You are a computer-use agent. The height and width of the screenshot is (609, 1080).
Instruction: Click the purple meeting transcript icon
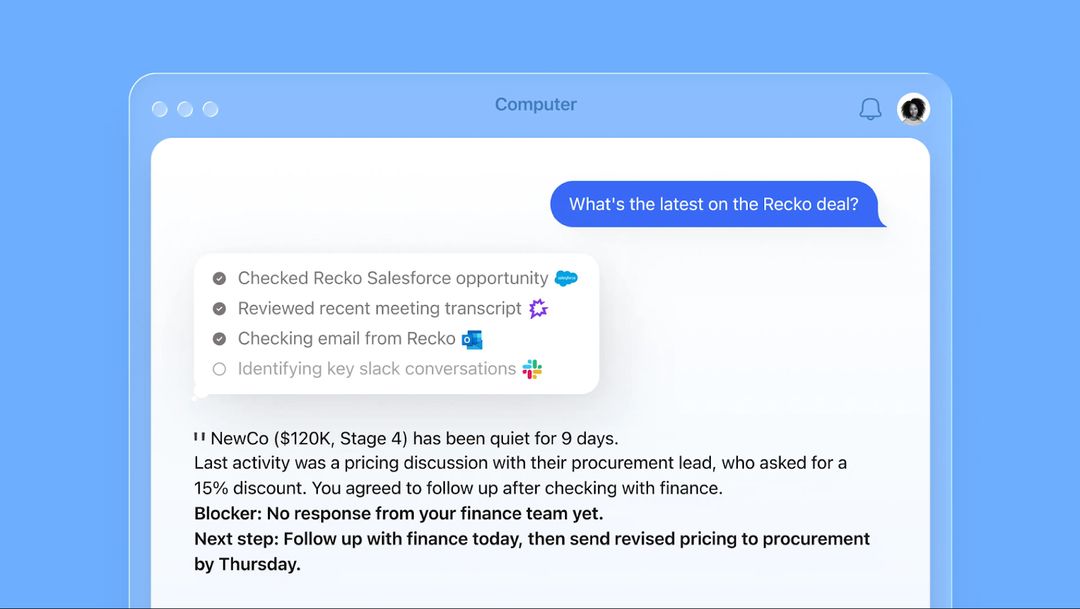[539, 308]
